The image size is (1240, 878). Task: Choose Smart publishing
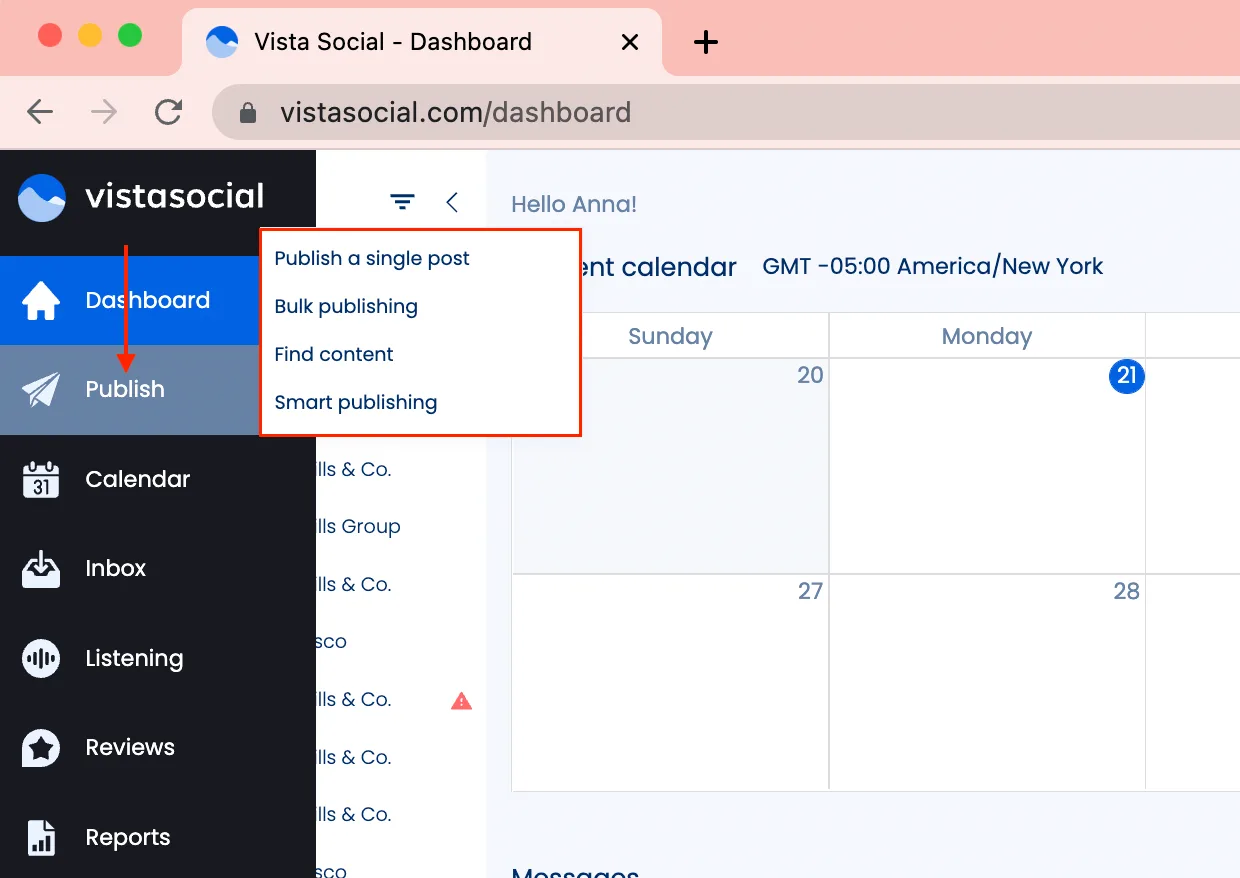pos(355,402)
